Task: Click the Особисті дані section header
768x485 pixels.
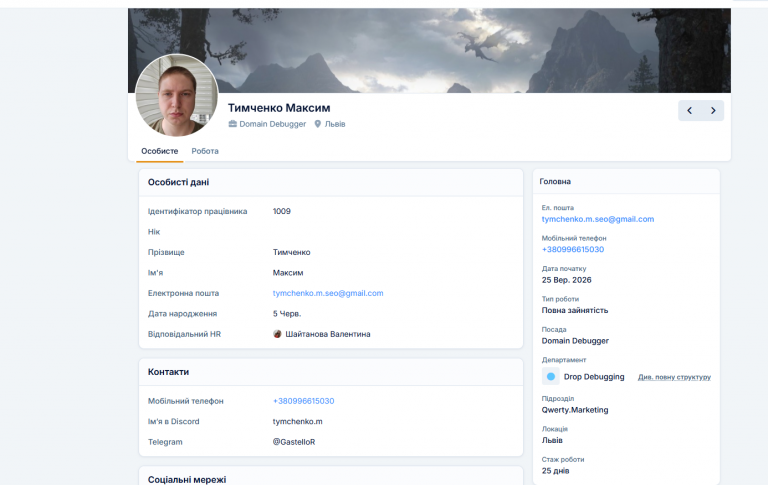Action: [178, 182]
